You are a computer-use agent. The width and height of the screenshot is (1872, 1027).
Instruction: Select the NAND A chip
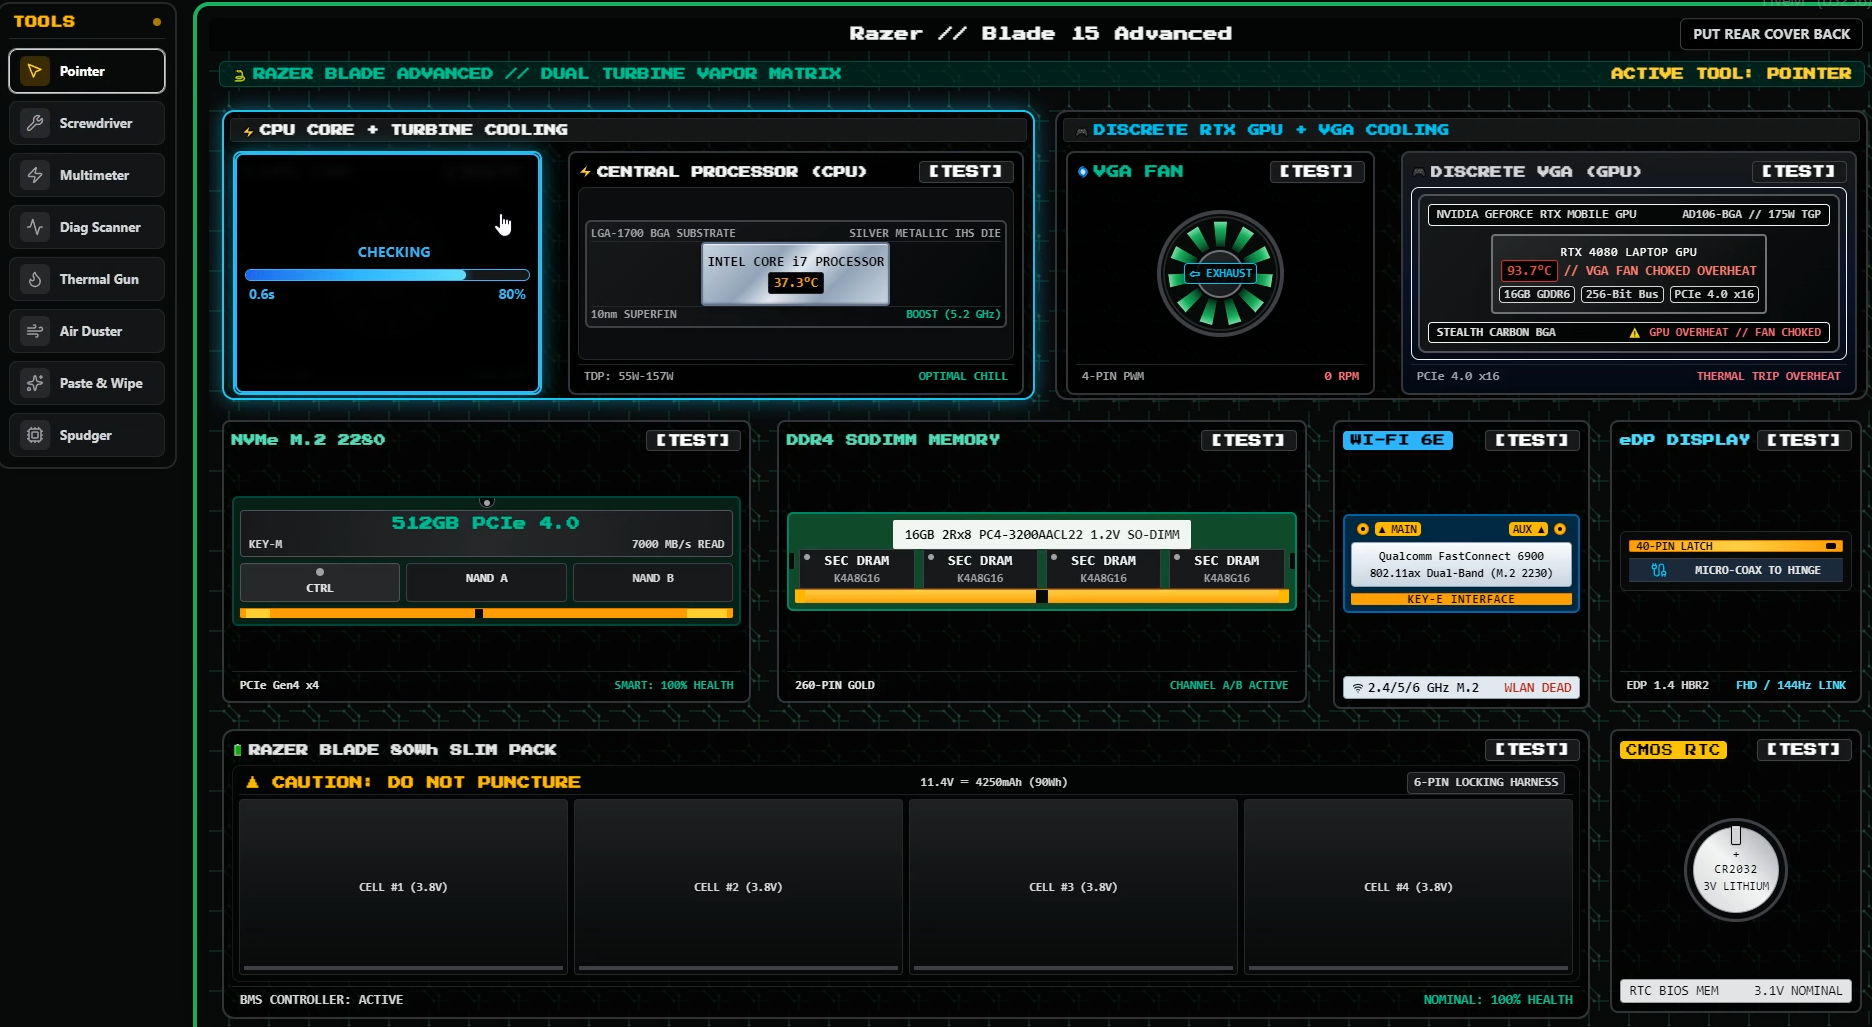(486, 581)
